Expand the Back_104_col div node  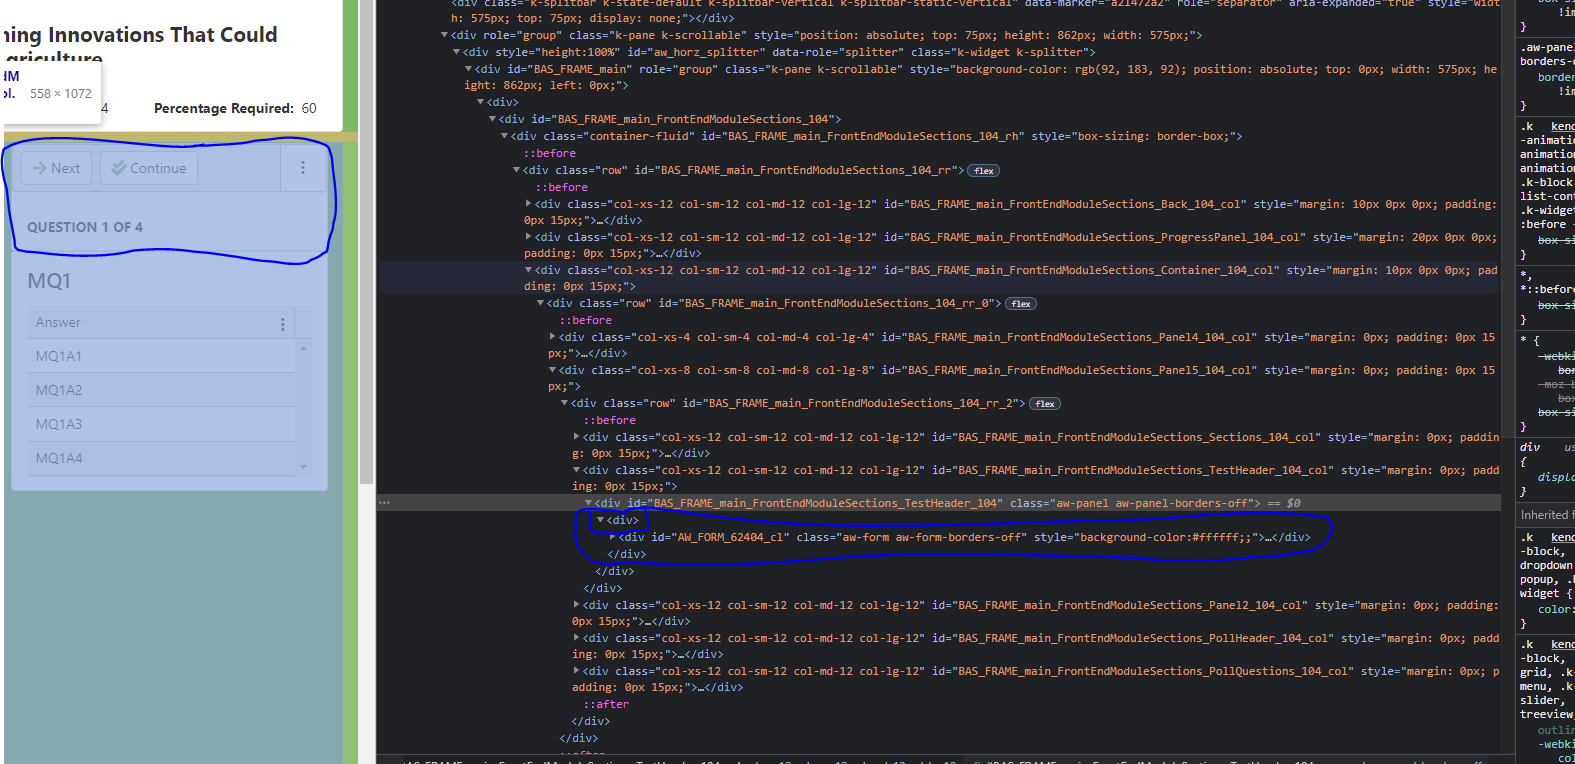tap(529, 204)
